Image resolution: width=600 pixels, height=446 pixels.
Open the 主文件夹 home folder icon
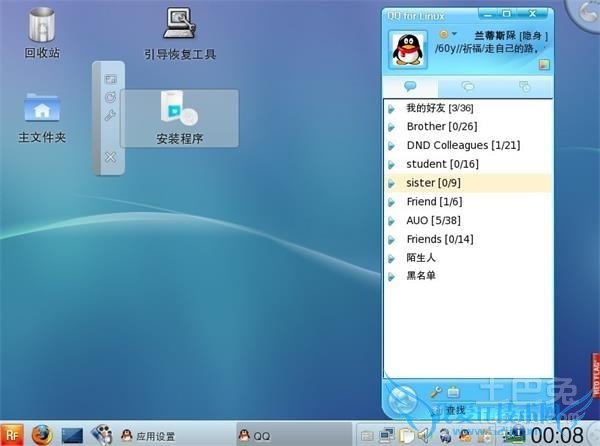pyautogui.click(x=42, y=118)
